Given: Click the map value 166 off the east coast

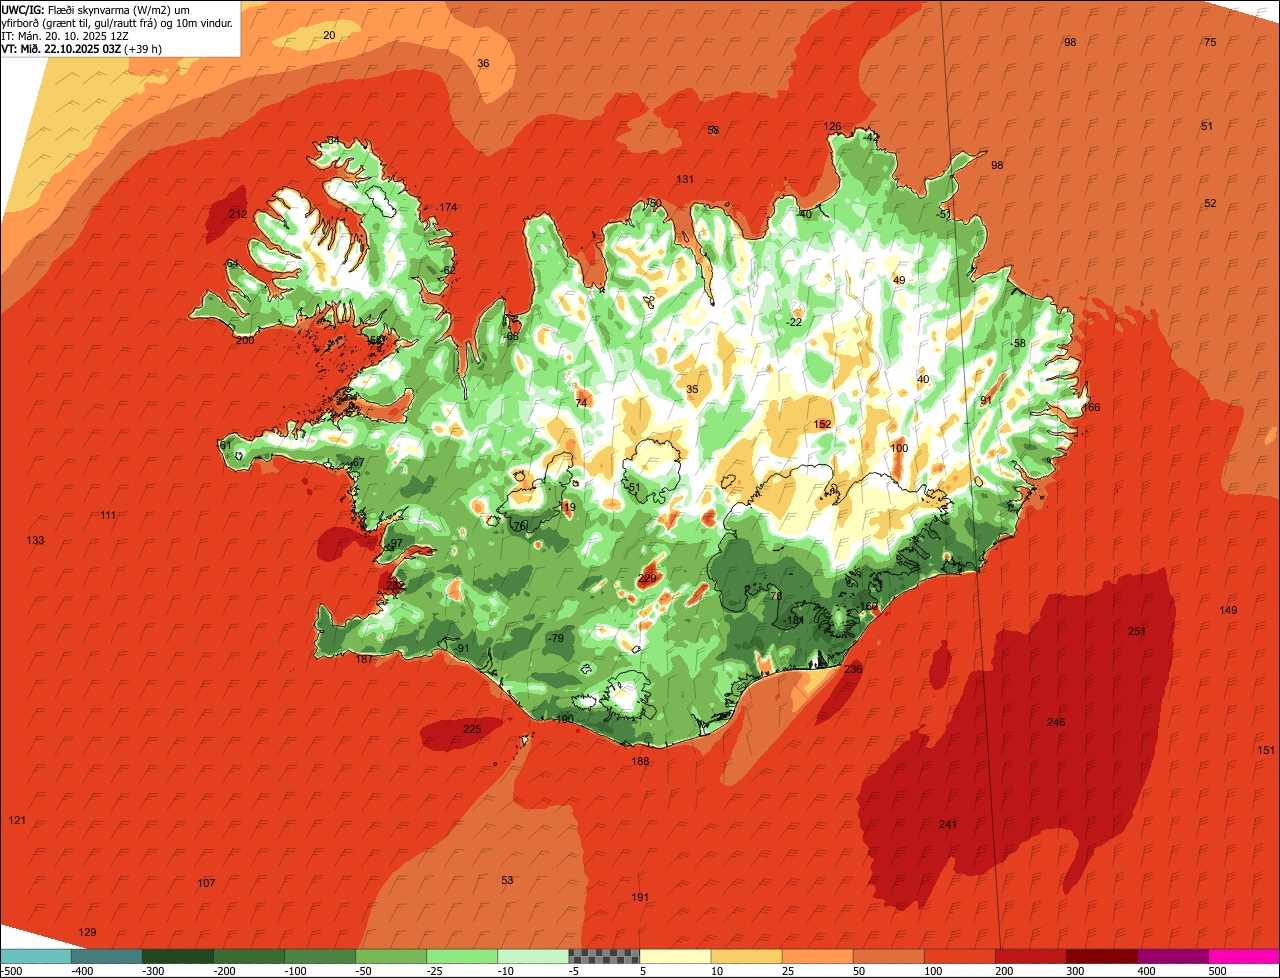Looking at the screenshot, I should coord(1091,407).
